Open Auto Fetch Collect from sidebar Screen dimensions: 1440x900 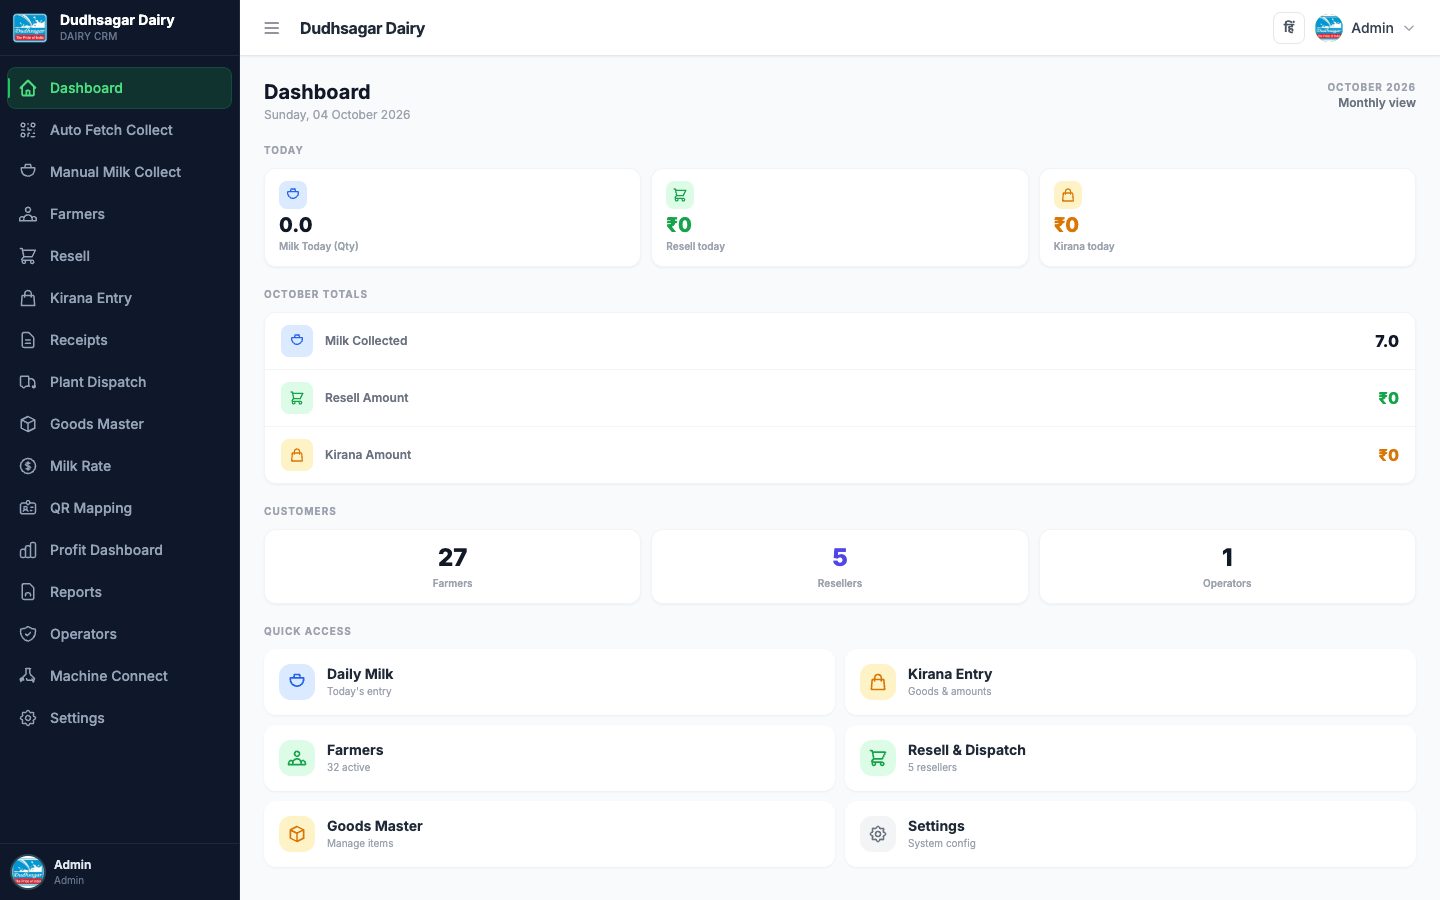tap(120, 130)
